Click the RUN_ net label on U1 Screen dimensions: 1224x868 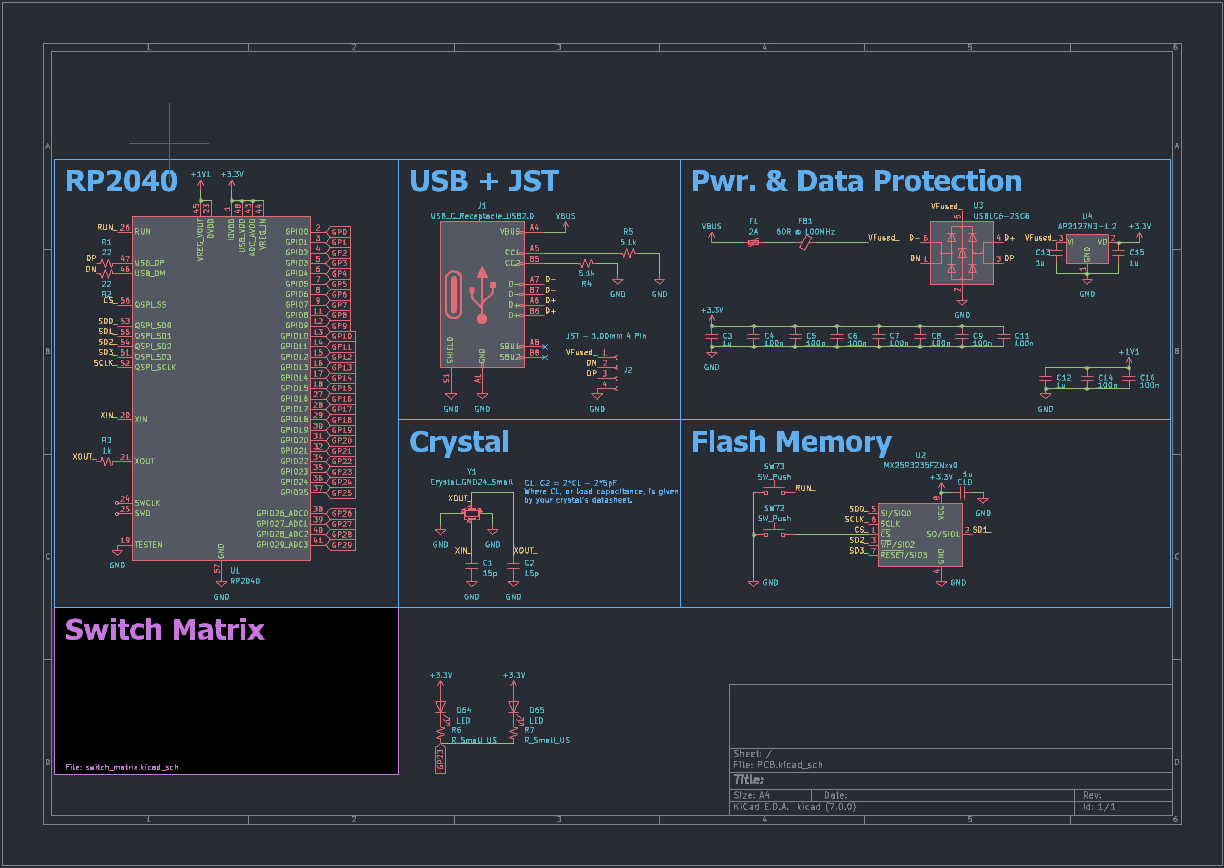pos(107,228)
